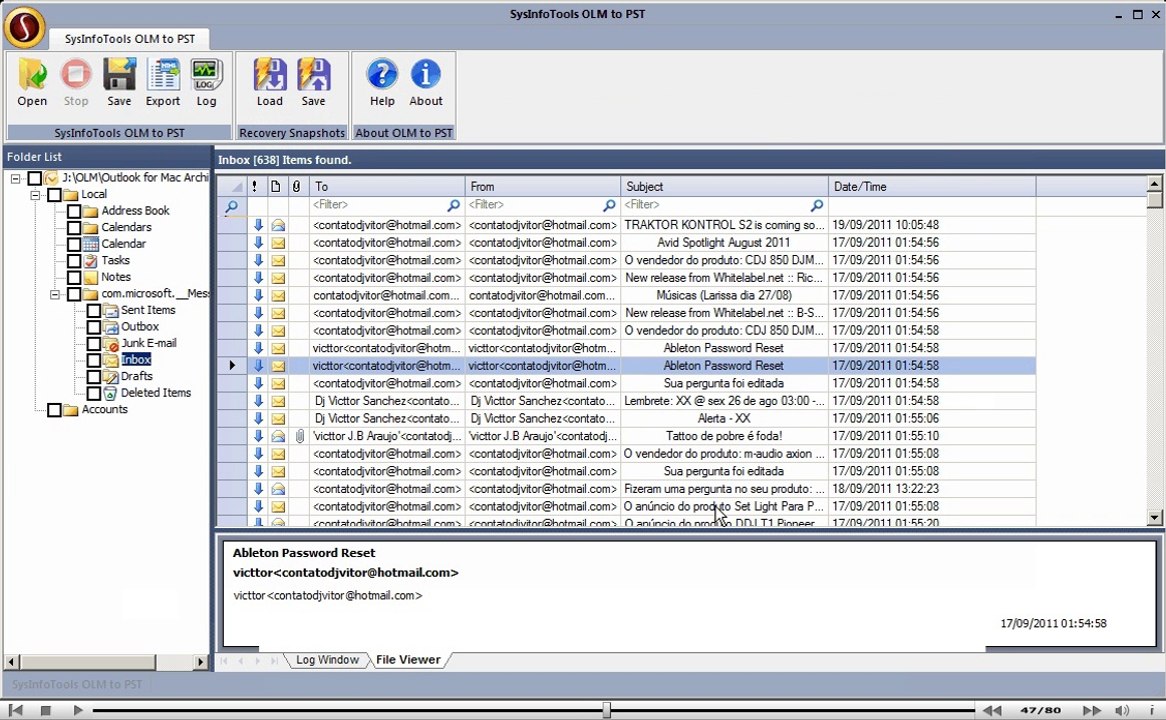Select the Calendar folder item
Screen dimensions: 1166x720
tap(123, 244)
